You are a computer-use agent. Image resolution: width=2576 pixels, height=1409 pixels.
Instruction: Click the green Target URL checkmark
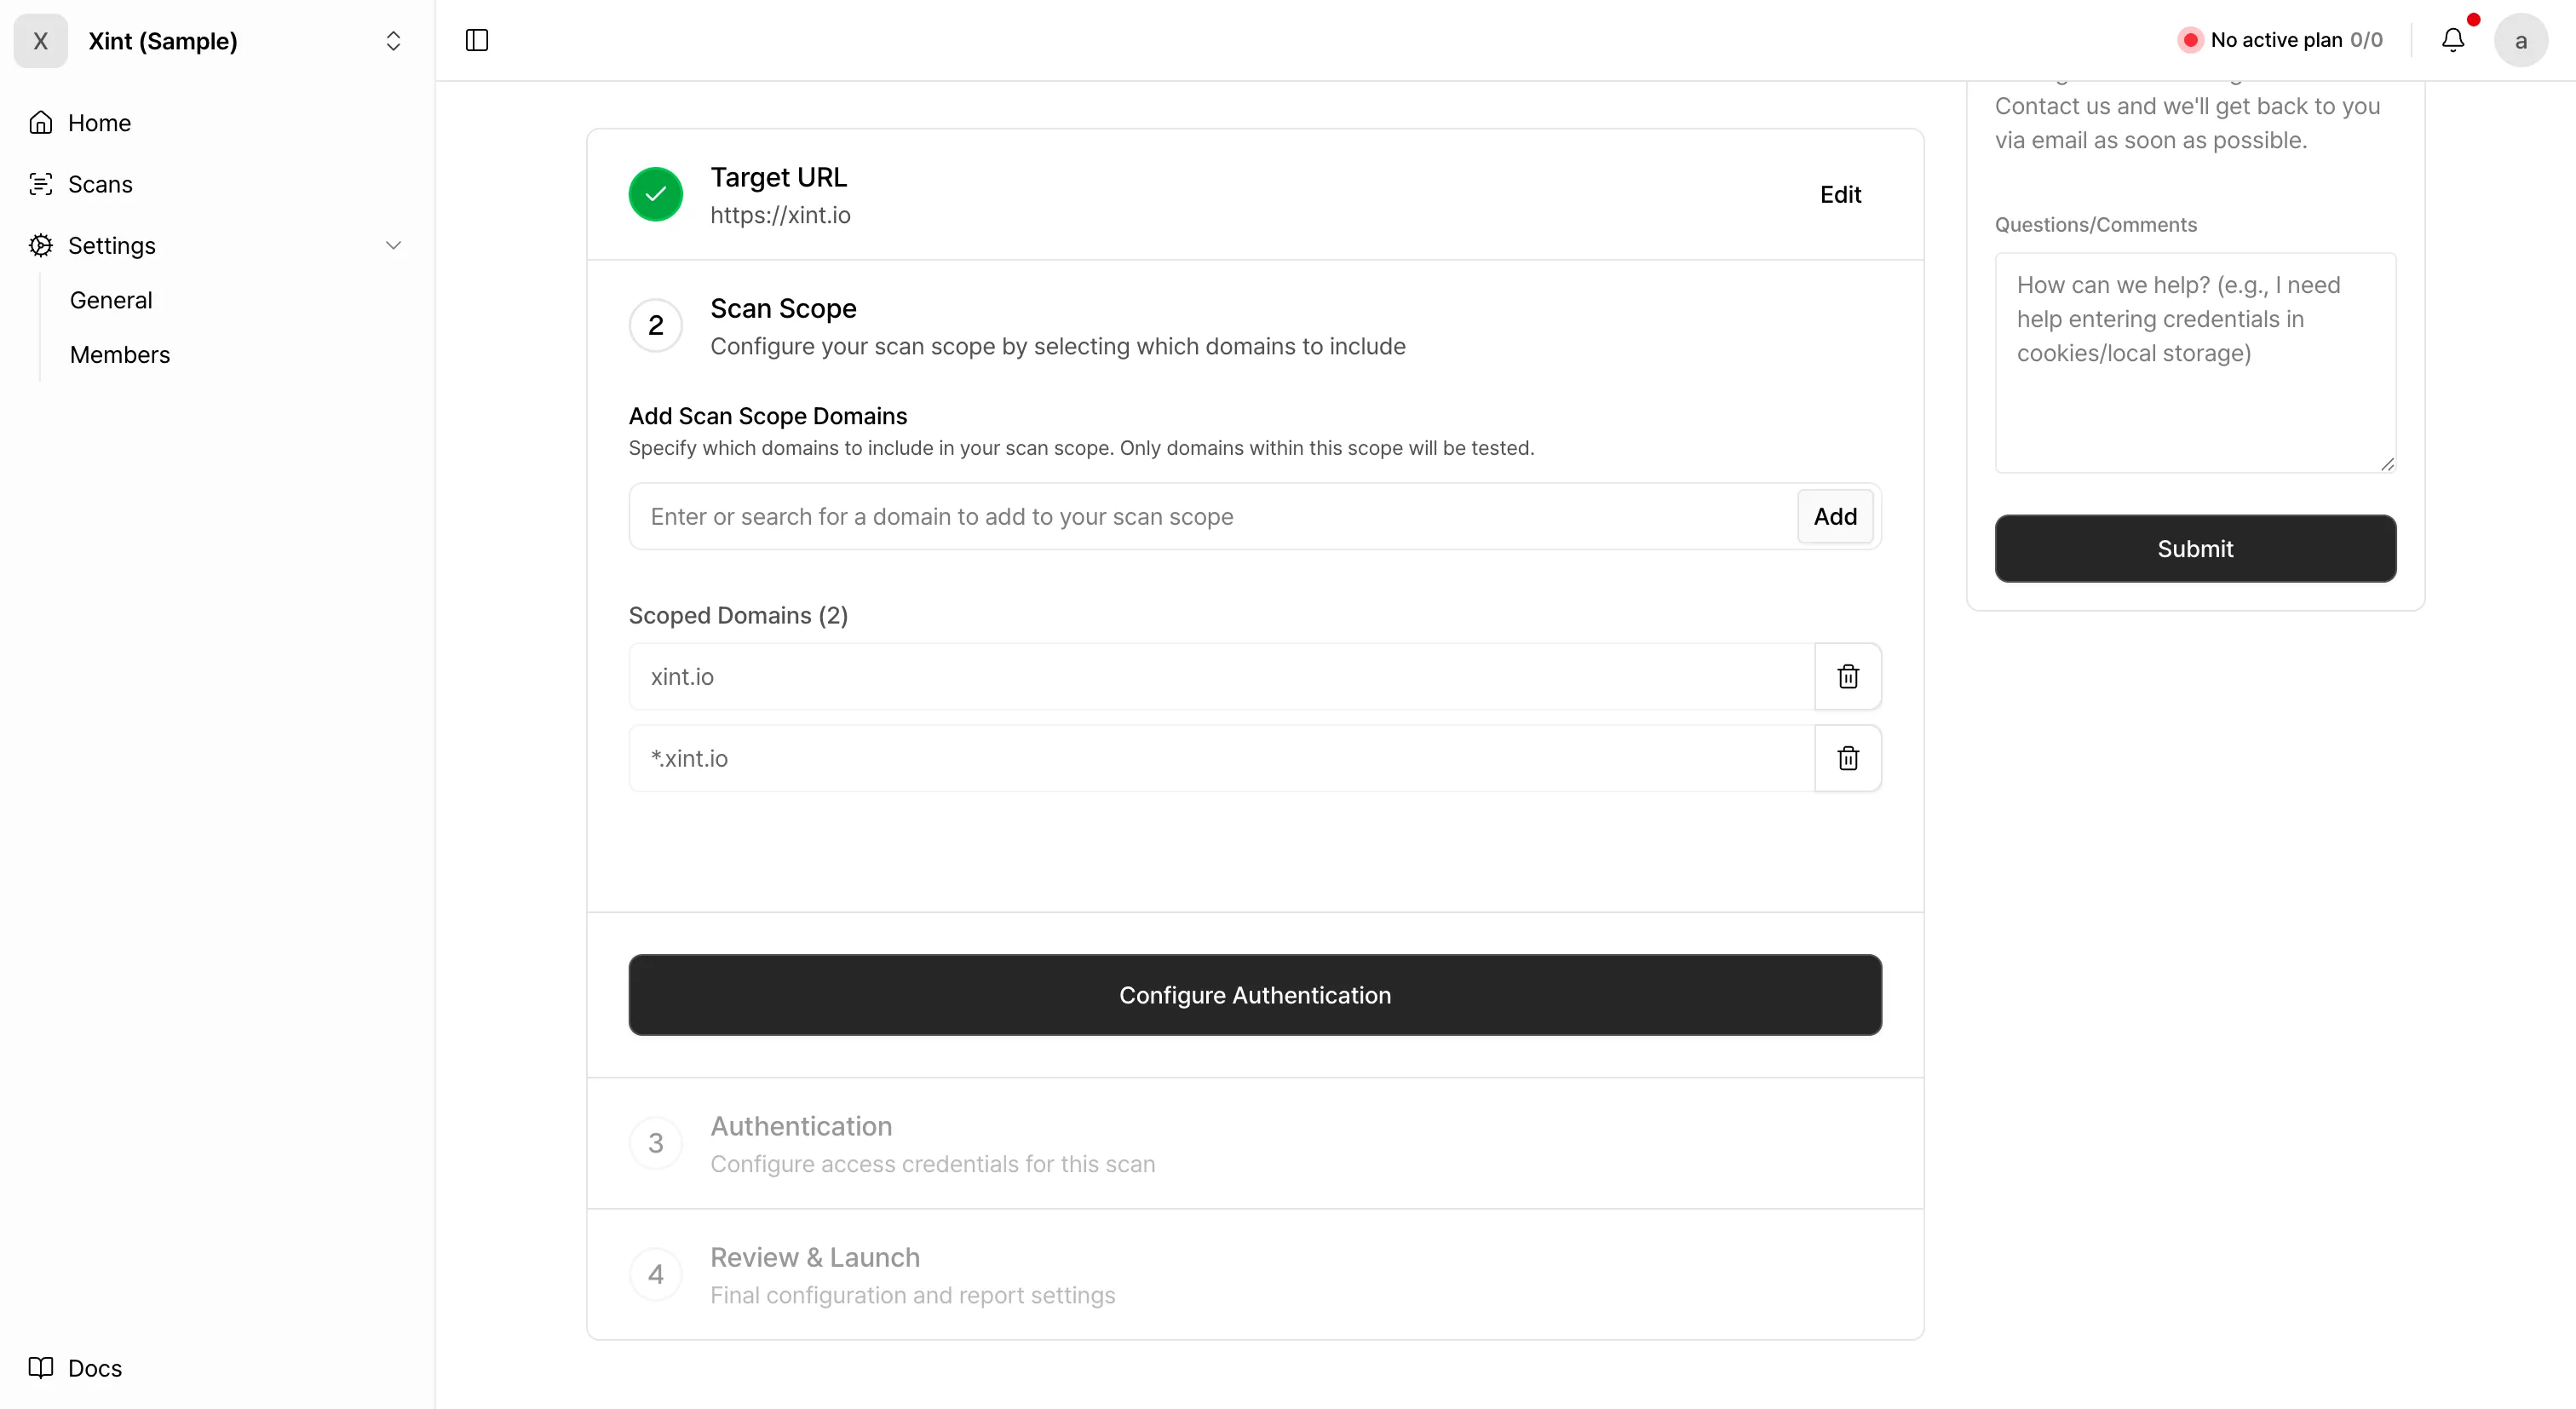click(x=655, y=194)
